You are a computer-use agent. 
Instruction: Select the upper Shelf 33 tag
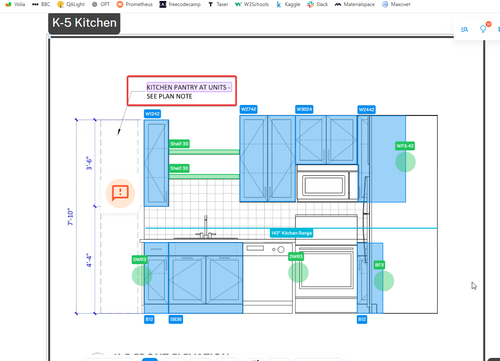(x=179, y=144)
